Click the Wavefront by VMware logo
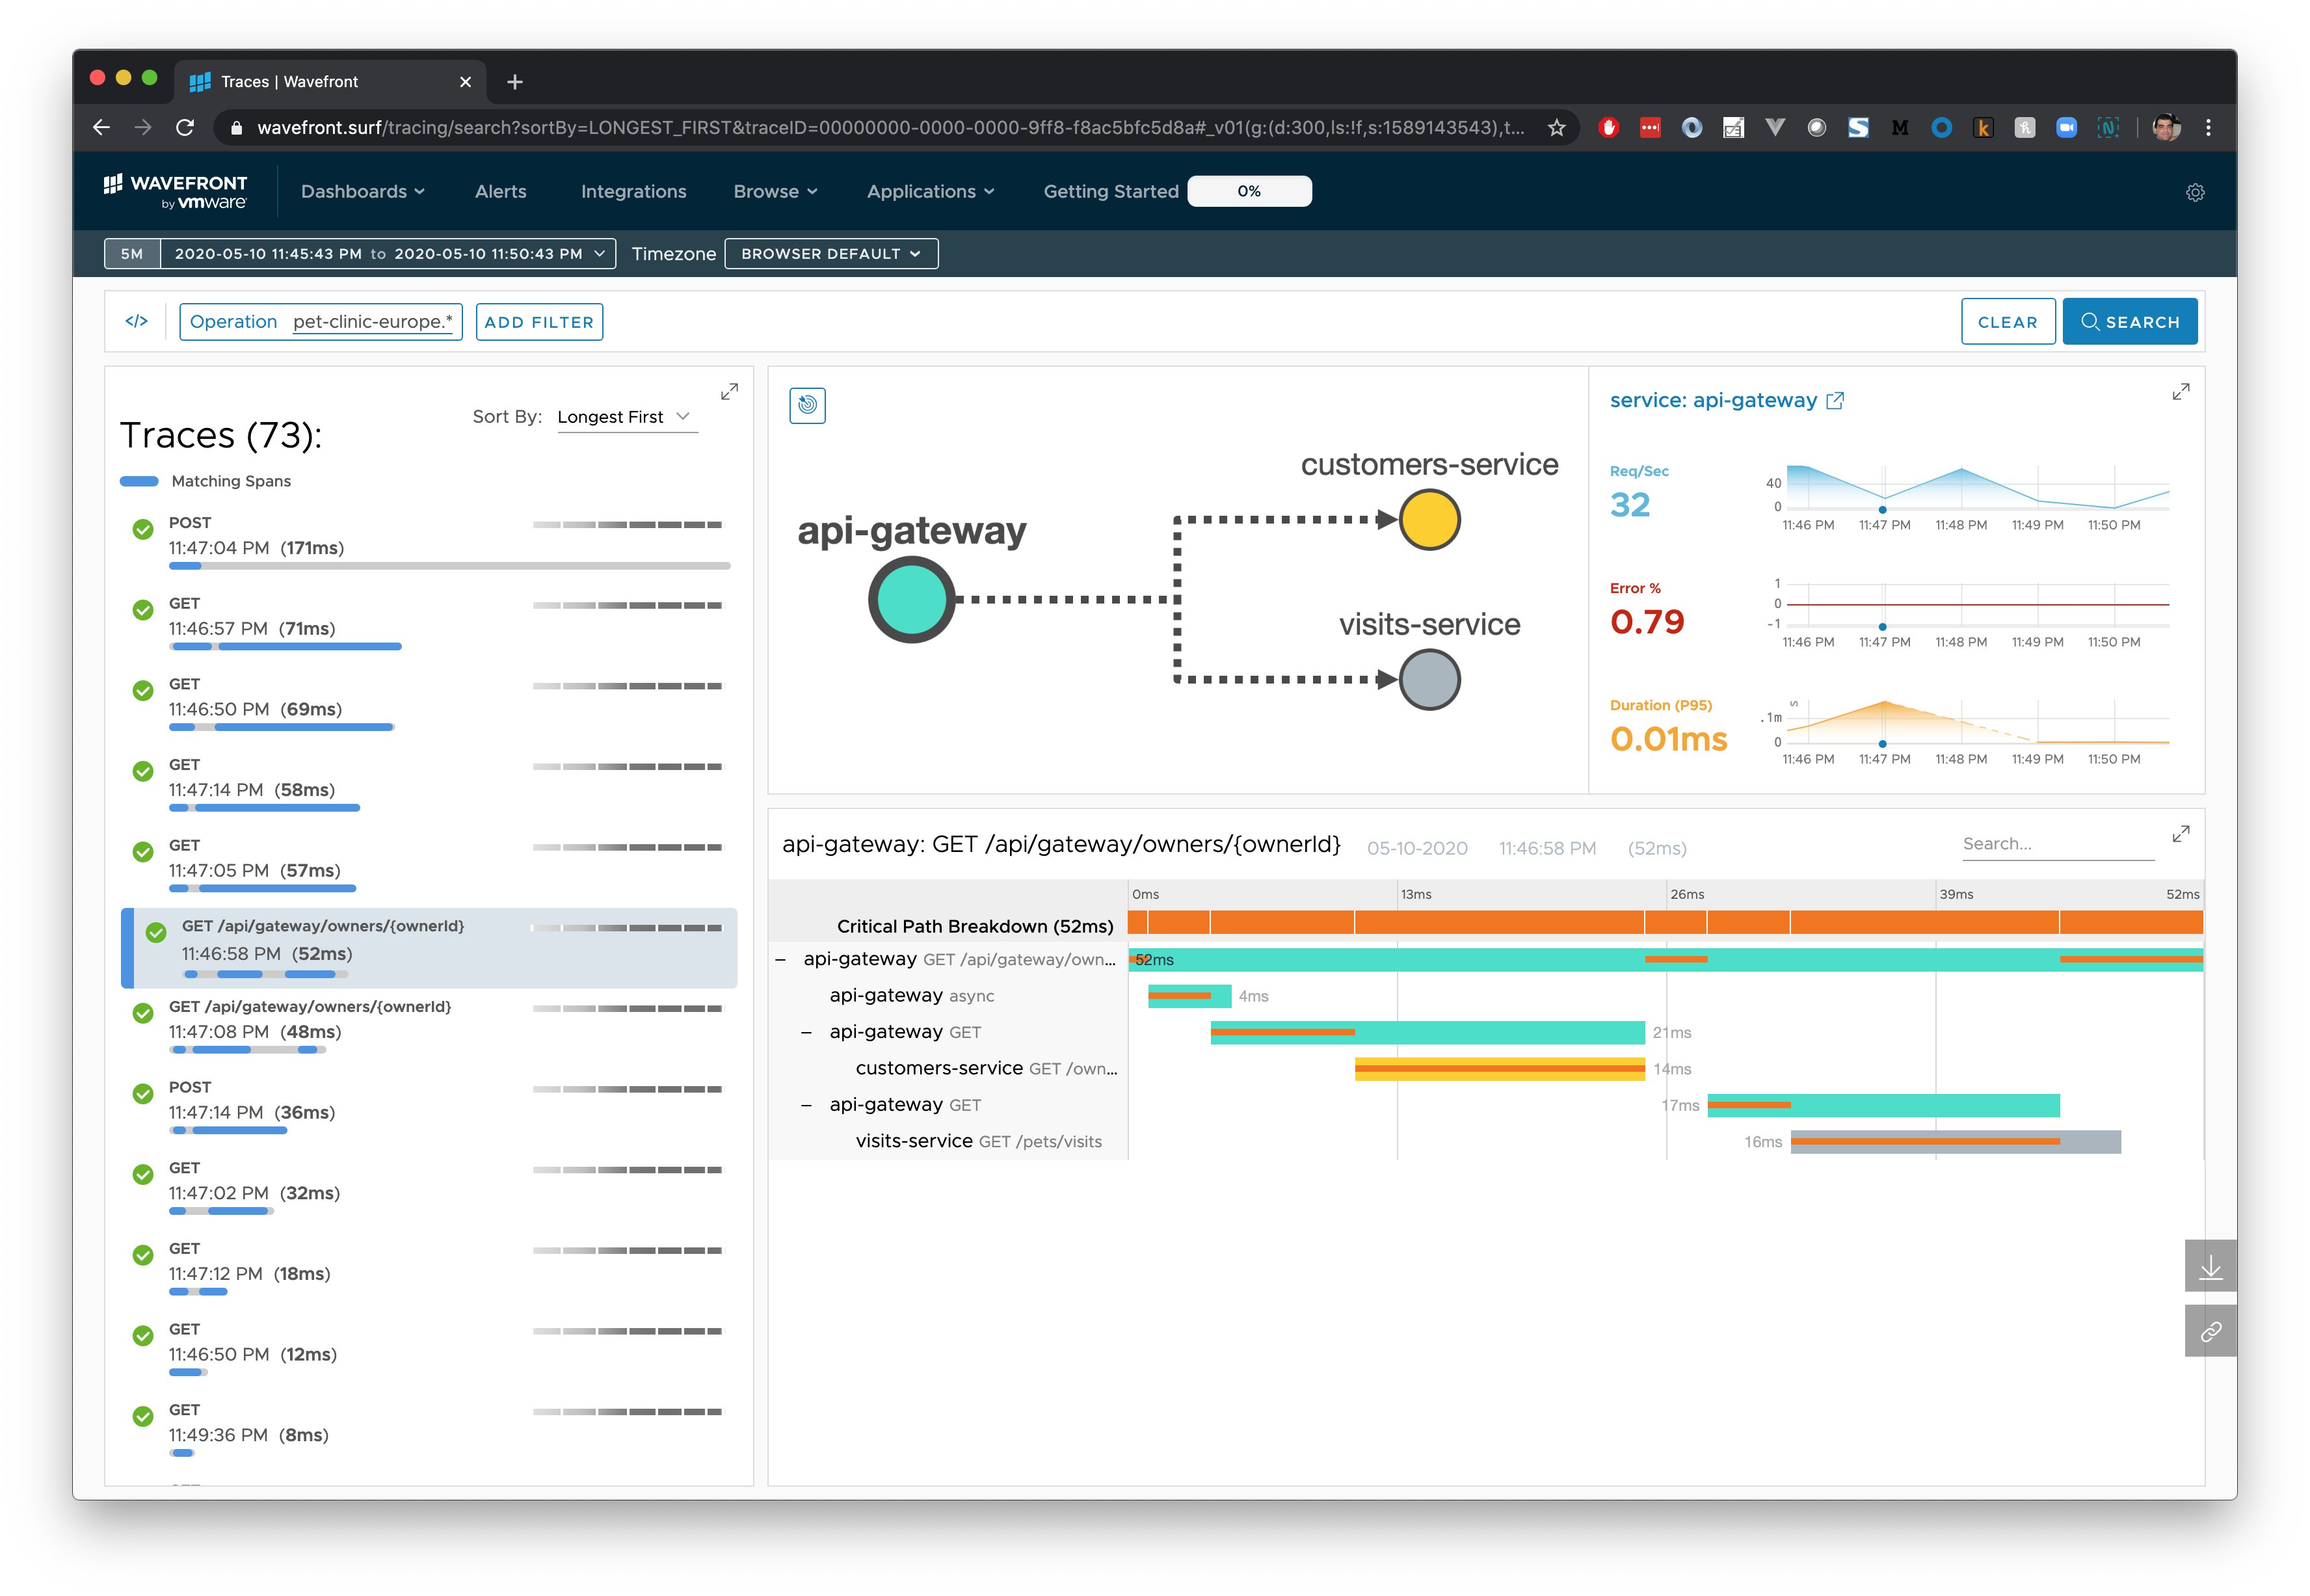 (175, 191)
